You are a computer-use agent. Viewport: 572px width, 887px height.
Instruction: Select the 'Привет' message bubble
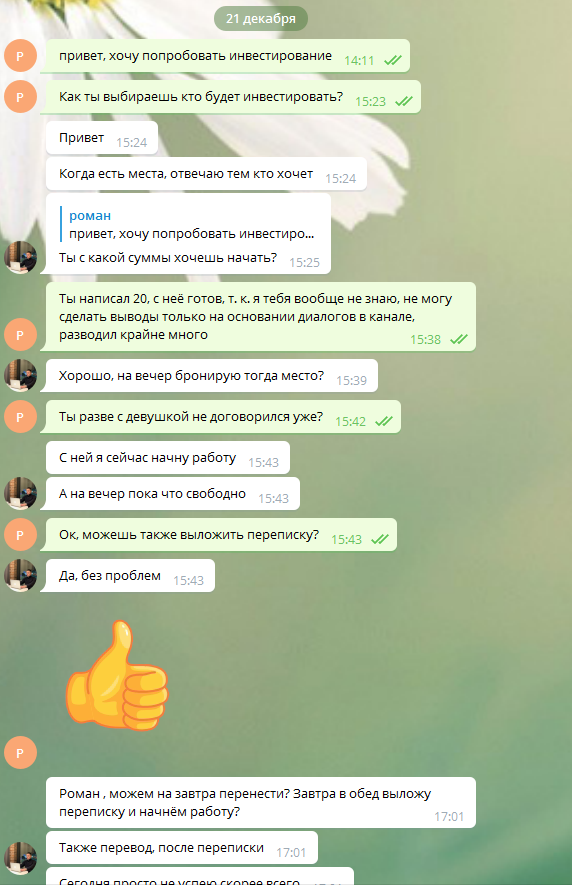(x=102, y=137)
